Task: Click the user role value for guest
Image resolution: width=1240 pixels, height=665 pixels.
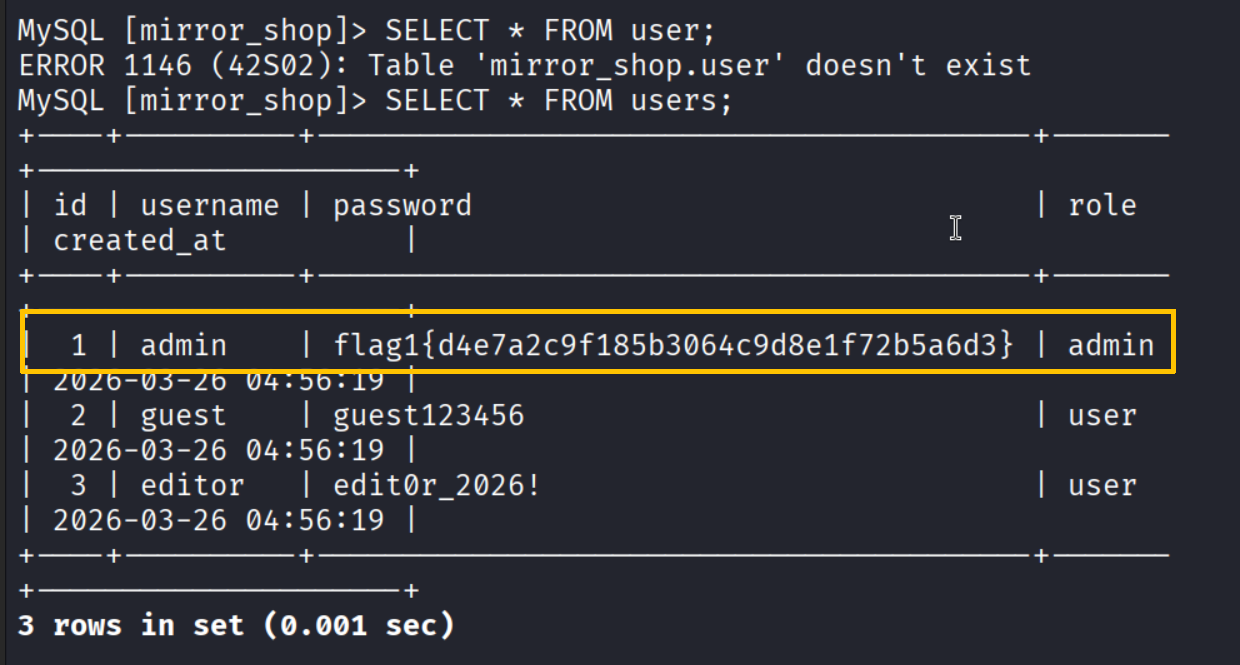Action: pos(1102,416)
